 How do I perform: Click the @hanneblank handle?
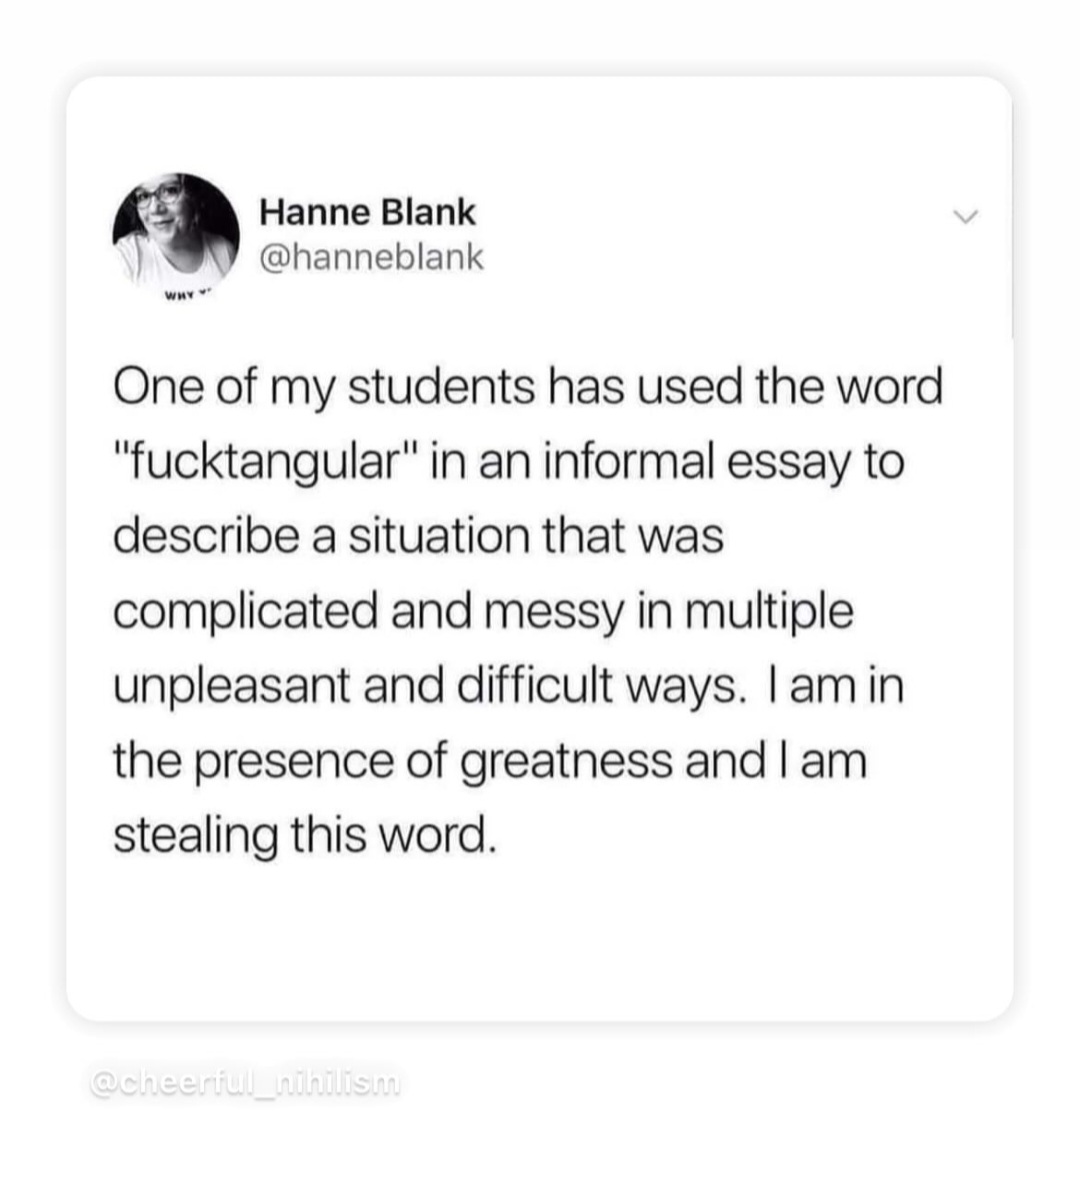[x=371, y=257]
